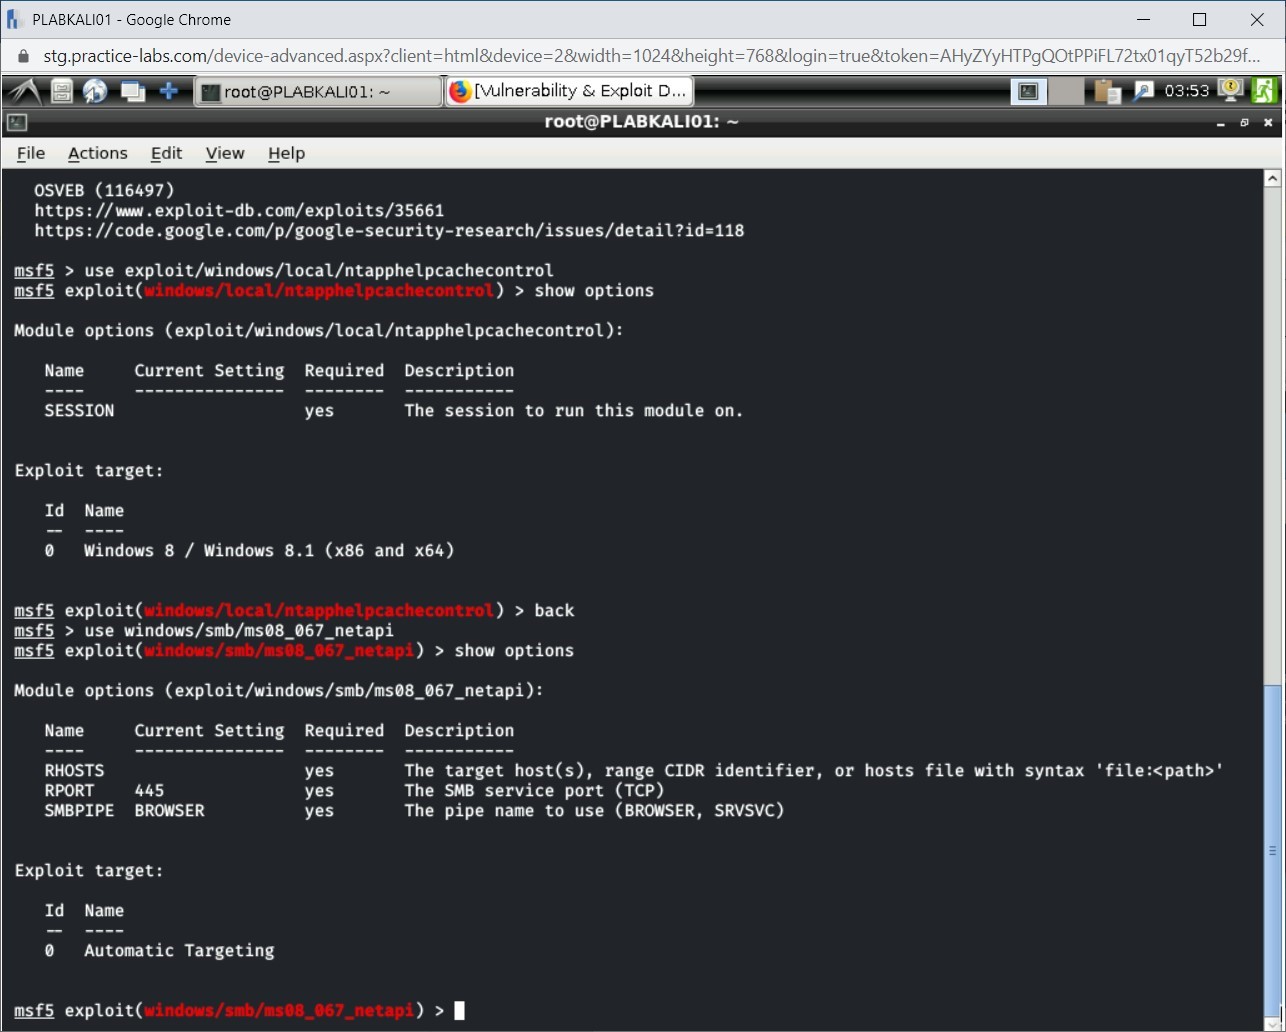This screenshot has height=1032, width=1286.
Task: Launch the file manager from the top panel
Action: pyautogui.click(x=62, y=90)
